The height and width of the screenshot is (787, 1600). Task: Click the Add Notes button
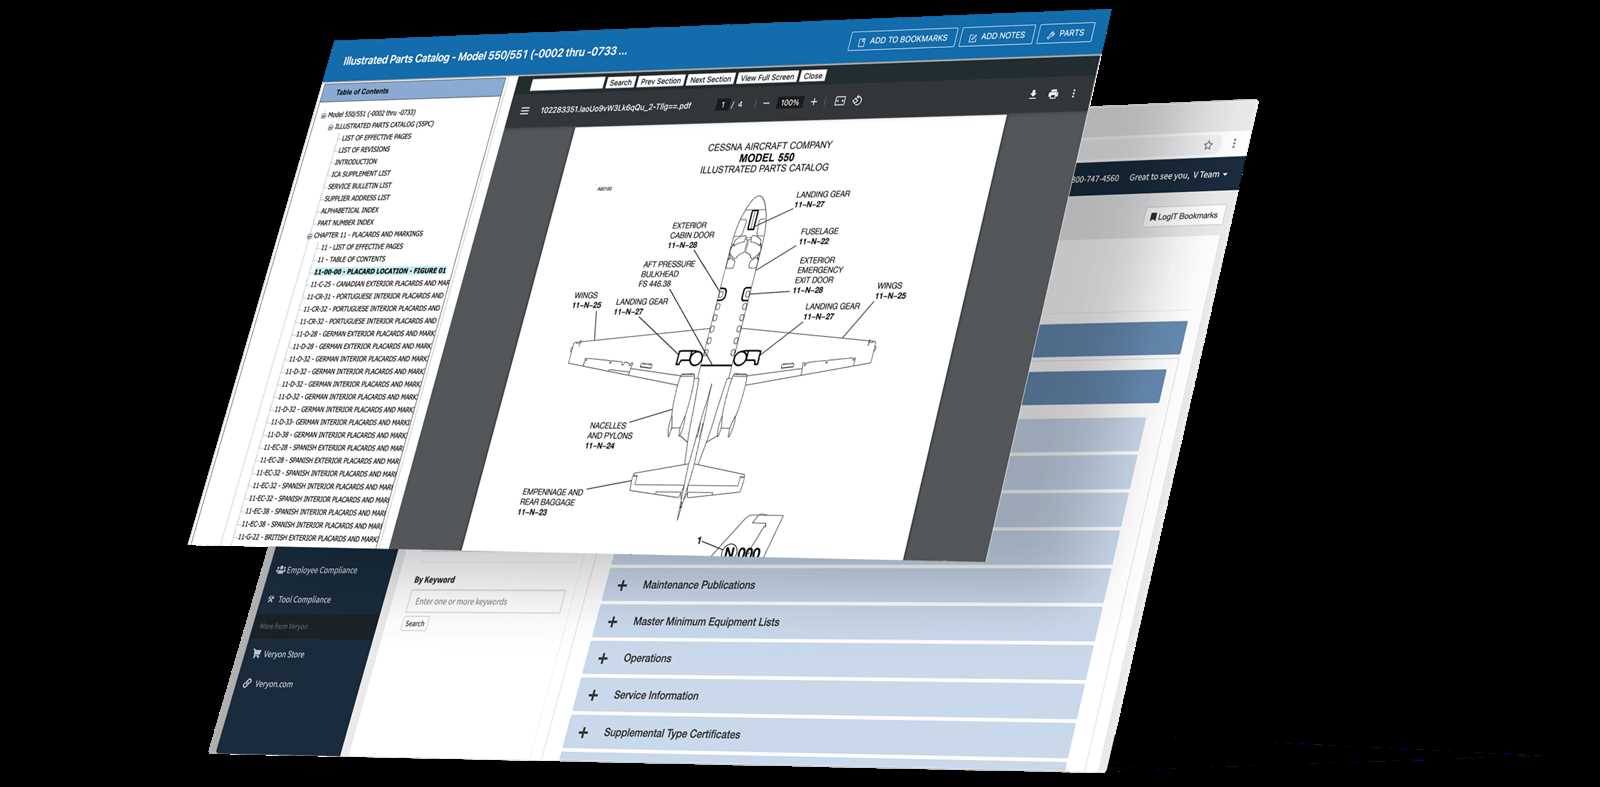[x=997, y=36]
